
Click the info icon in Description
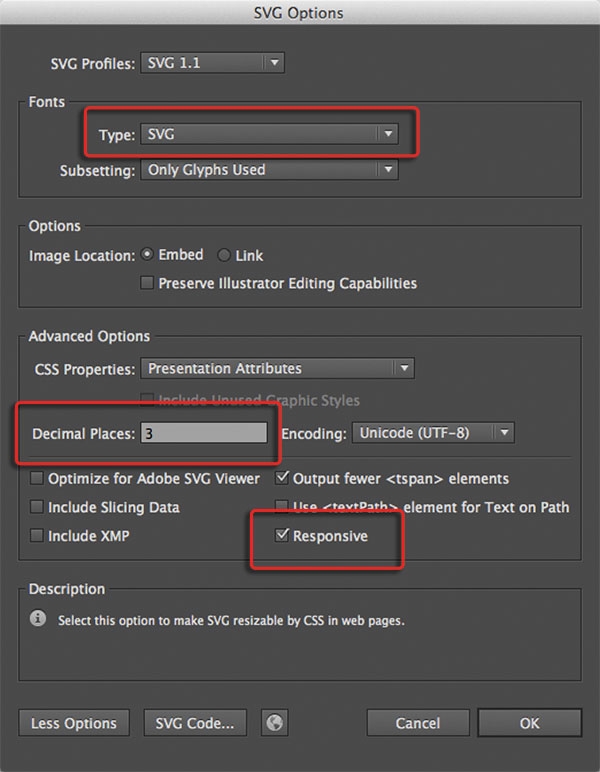[x=38, y=619]
